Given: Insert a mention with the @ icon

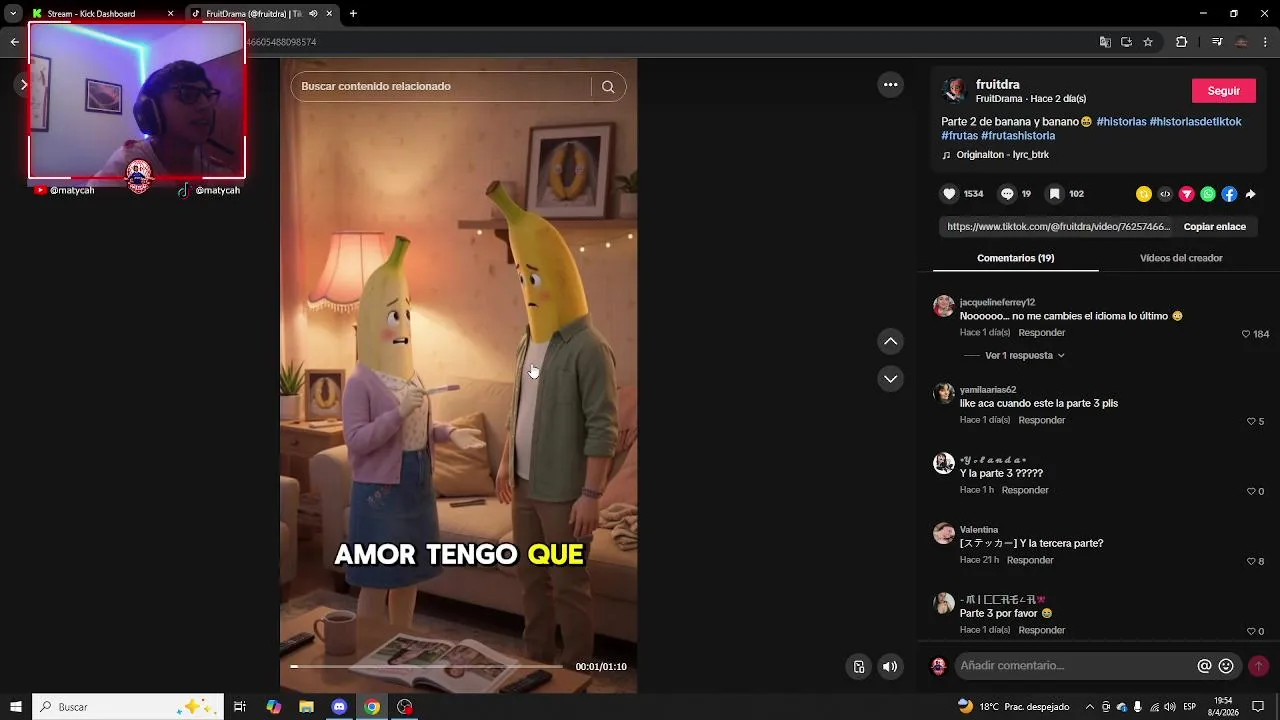Looking at the screenshot, I should [1205, 666].
